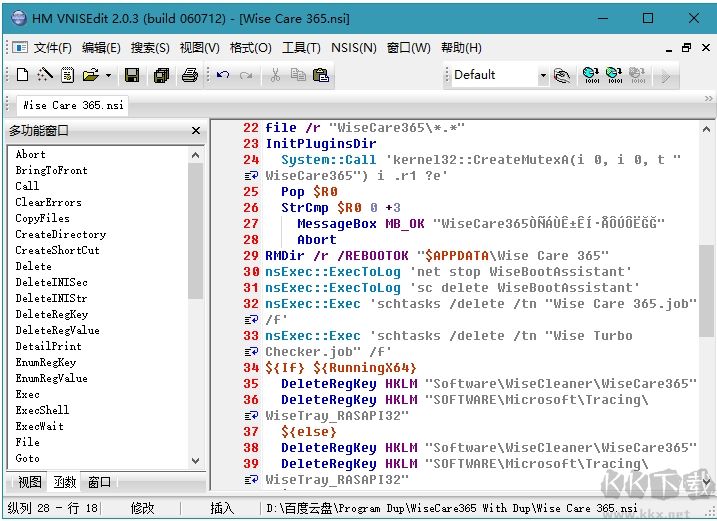
Task: Open the NSIS(N) menu
Action: (x=354, y=47)
